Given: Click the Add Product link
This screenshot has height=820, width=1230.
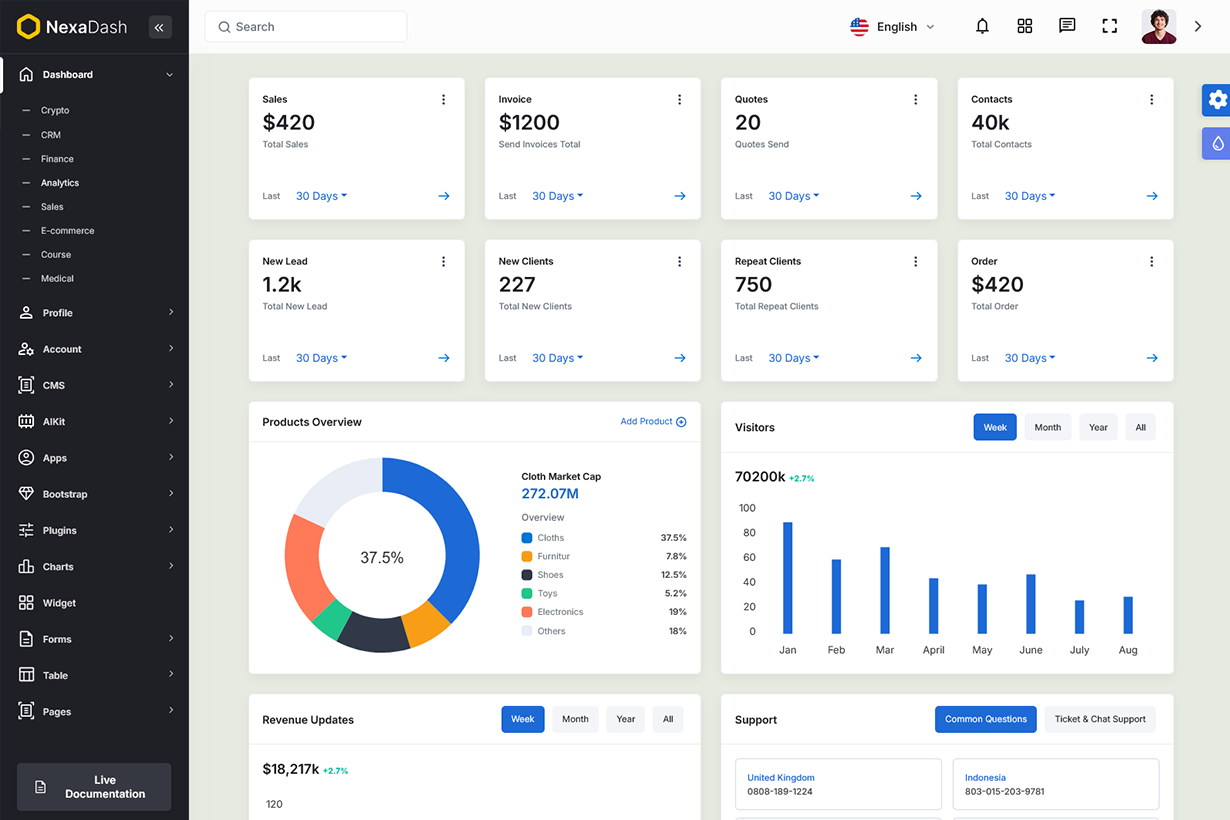Looking at the screenshot, I should tap(653, 422).
